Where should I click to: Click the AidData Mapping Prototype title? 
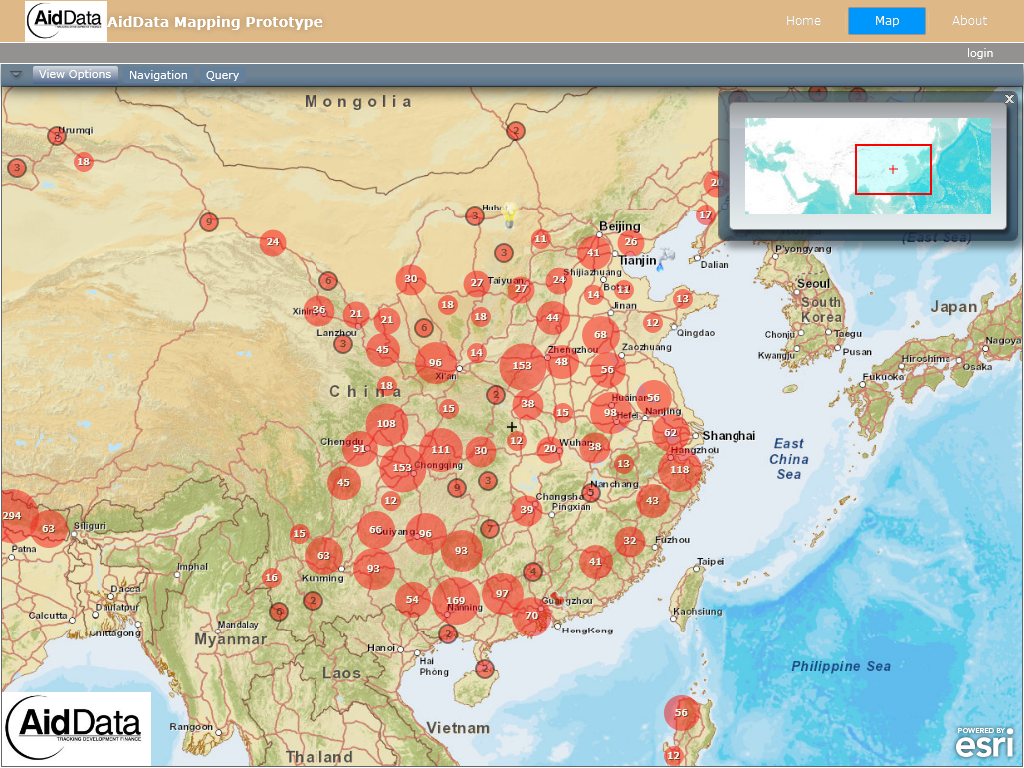click(216, 22)
